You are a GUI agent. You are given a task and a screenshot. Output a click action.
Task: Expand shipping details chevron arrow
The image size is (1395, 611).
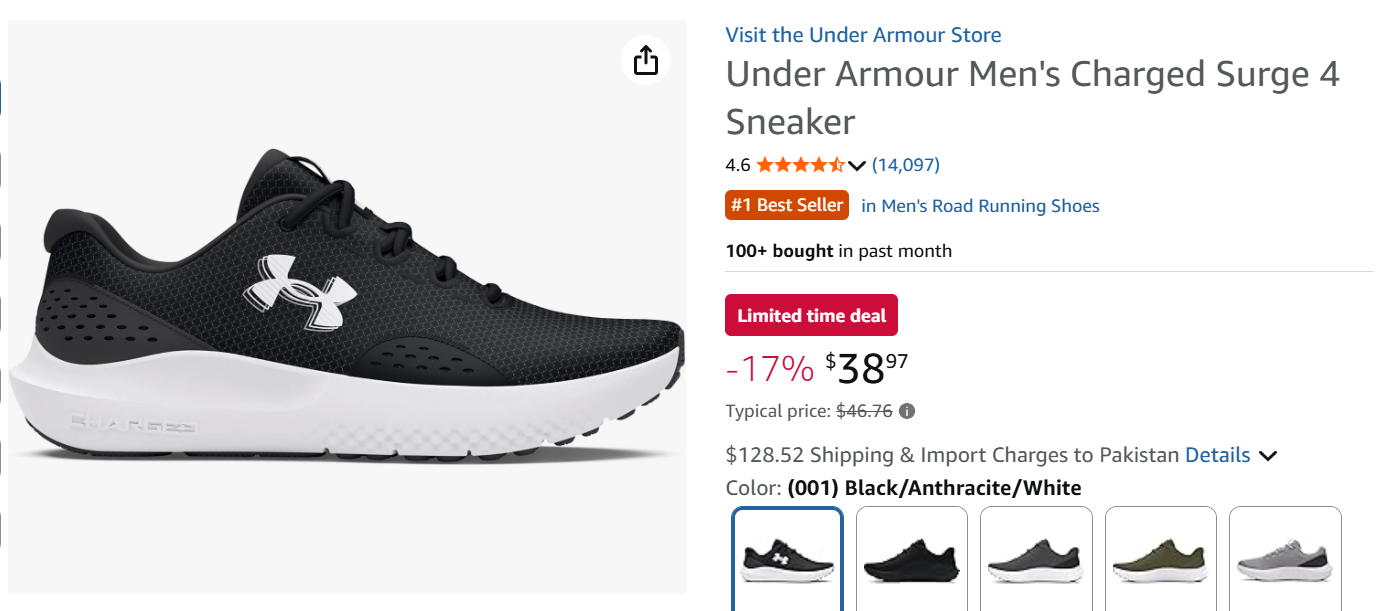[1268, 456]
